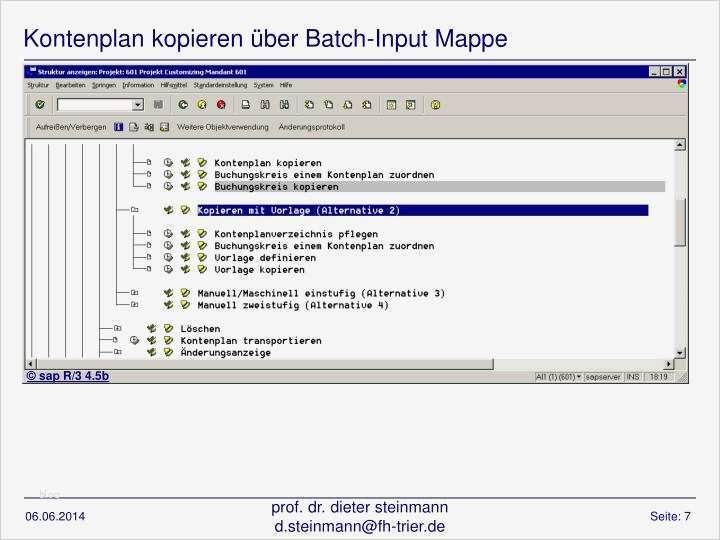Viewport: 720px width, 540px height.
Task: Select Vorlage definieren tree row
Action: tap(265, 258)
